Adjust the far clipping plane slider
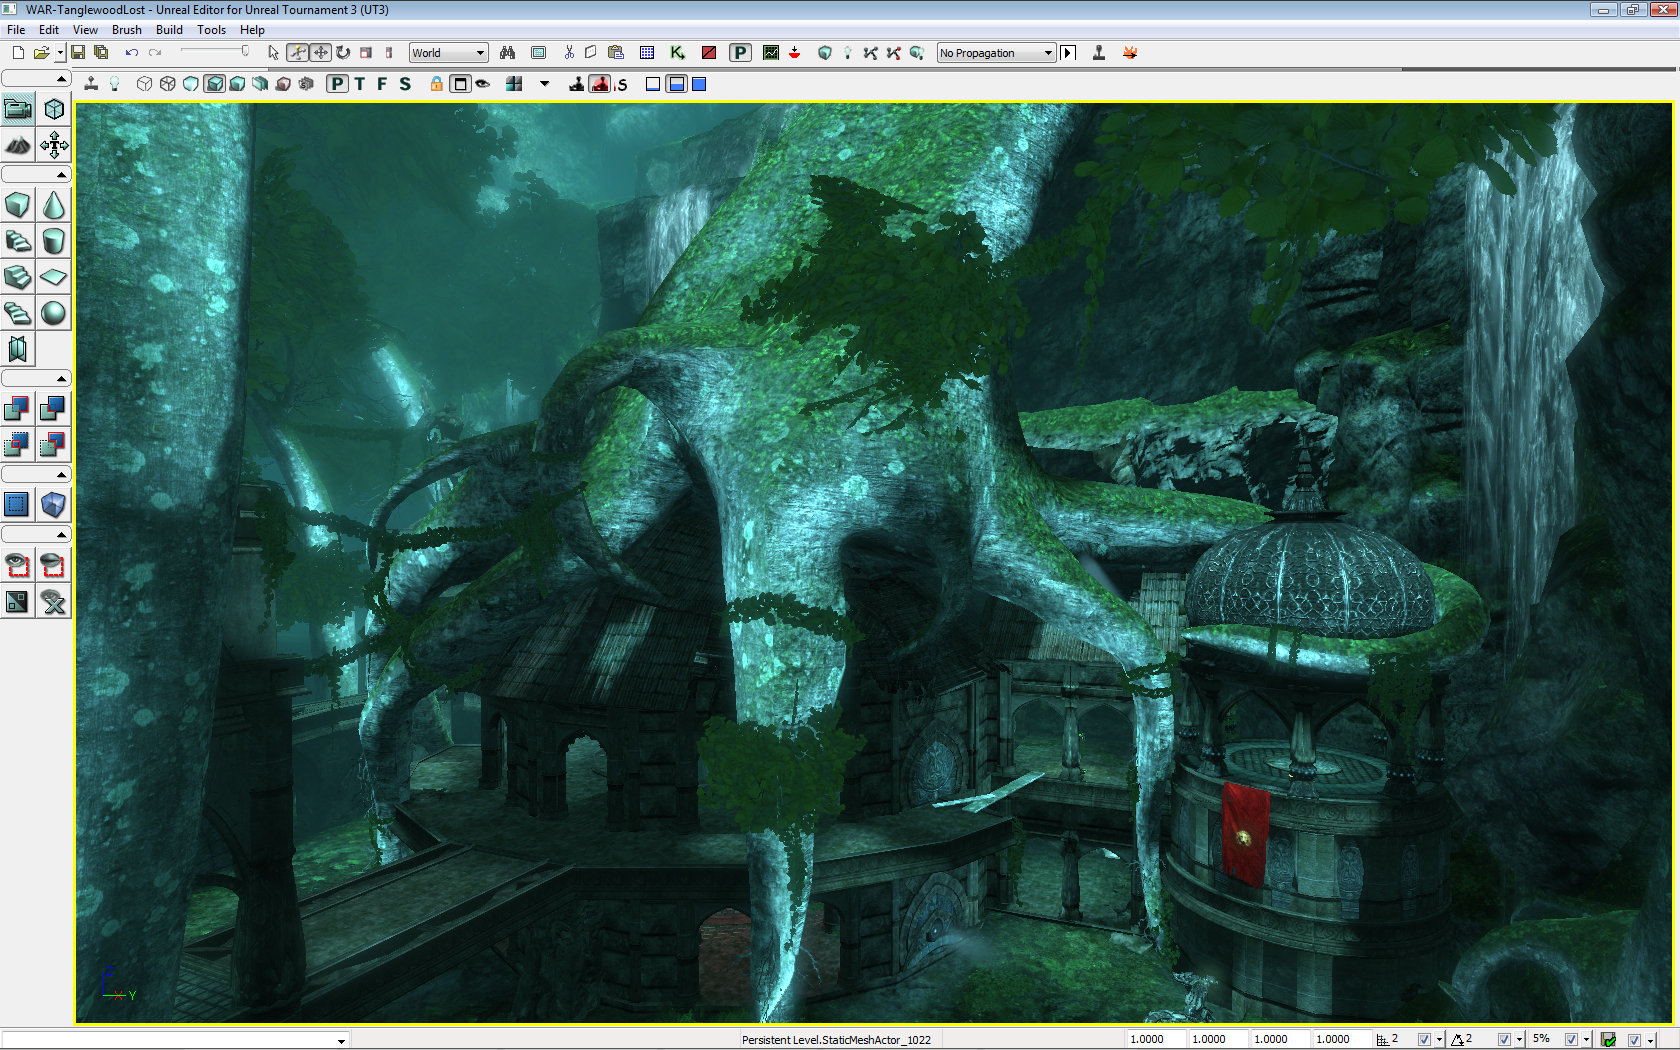Image resolution: width=1680 pixels, height=1050 pixels. [x=215, y=52]
